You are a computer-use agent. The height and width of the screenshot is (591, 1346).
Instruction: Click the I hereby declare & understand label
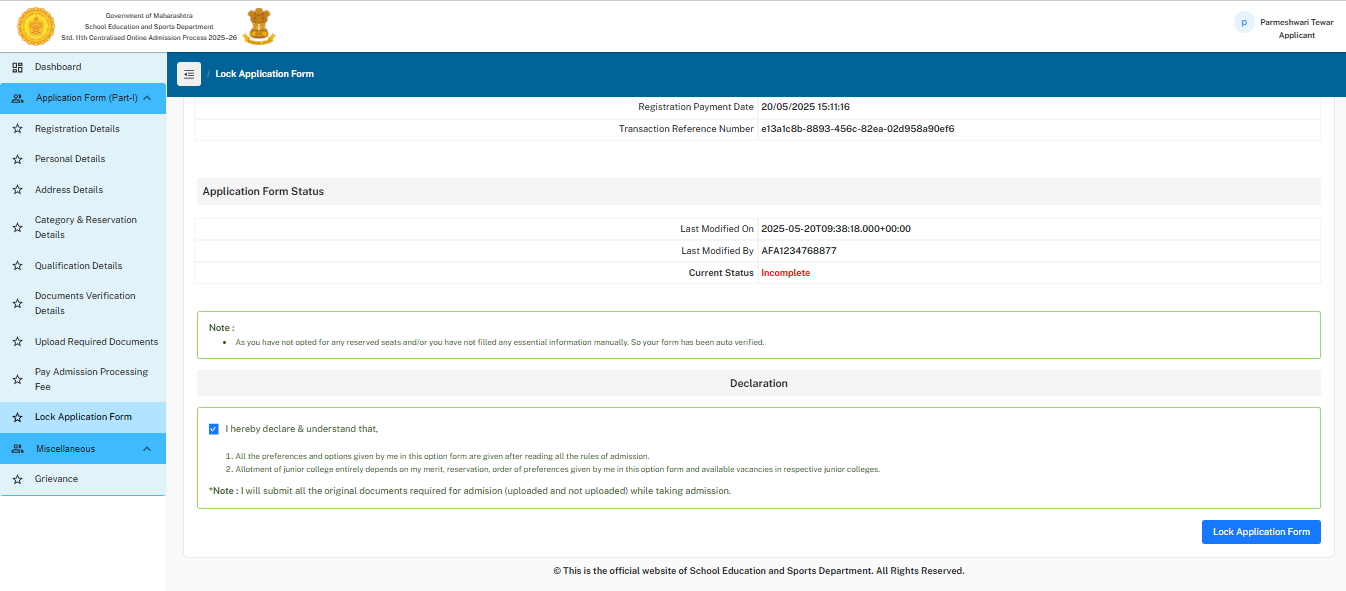pyautogui.click(x=302, y=429)
